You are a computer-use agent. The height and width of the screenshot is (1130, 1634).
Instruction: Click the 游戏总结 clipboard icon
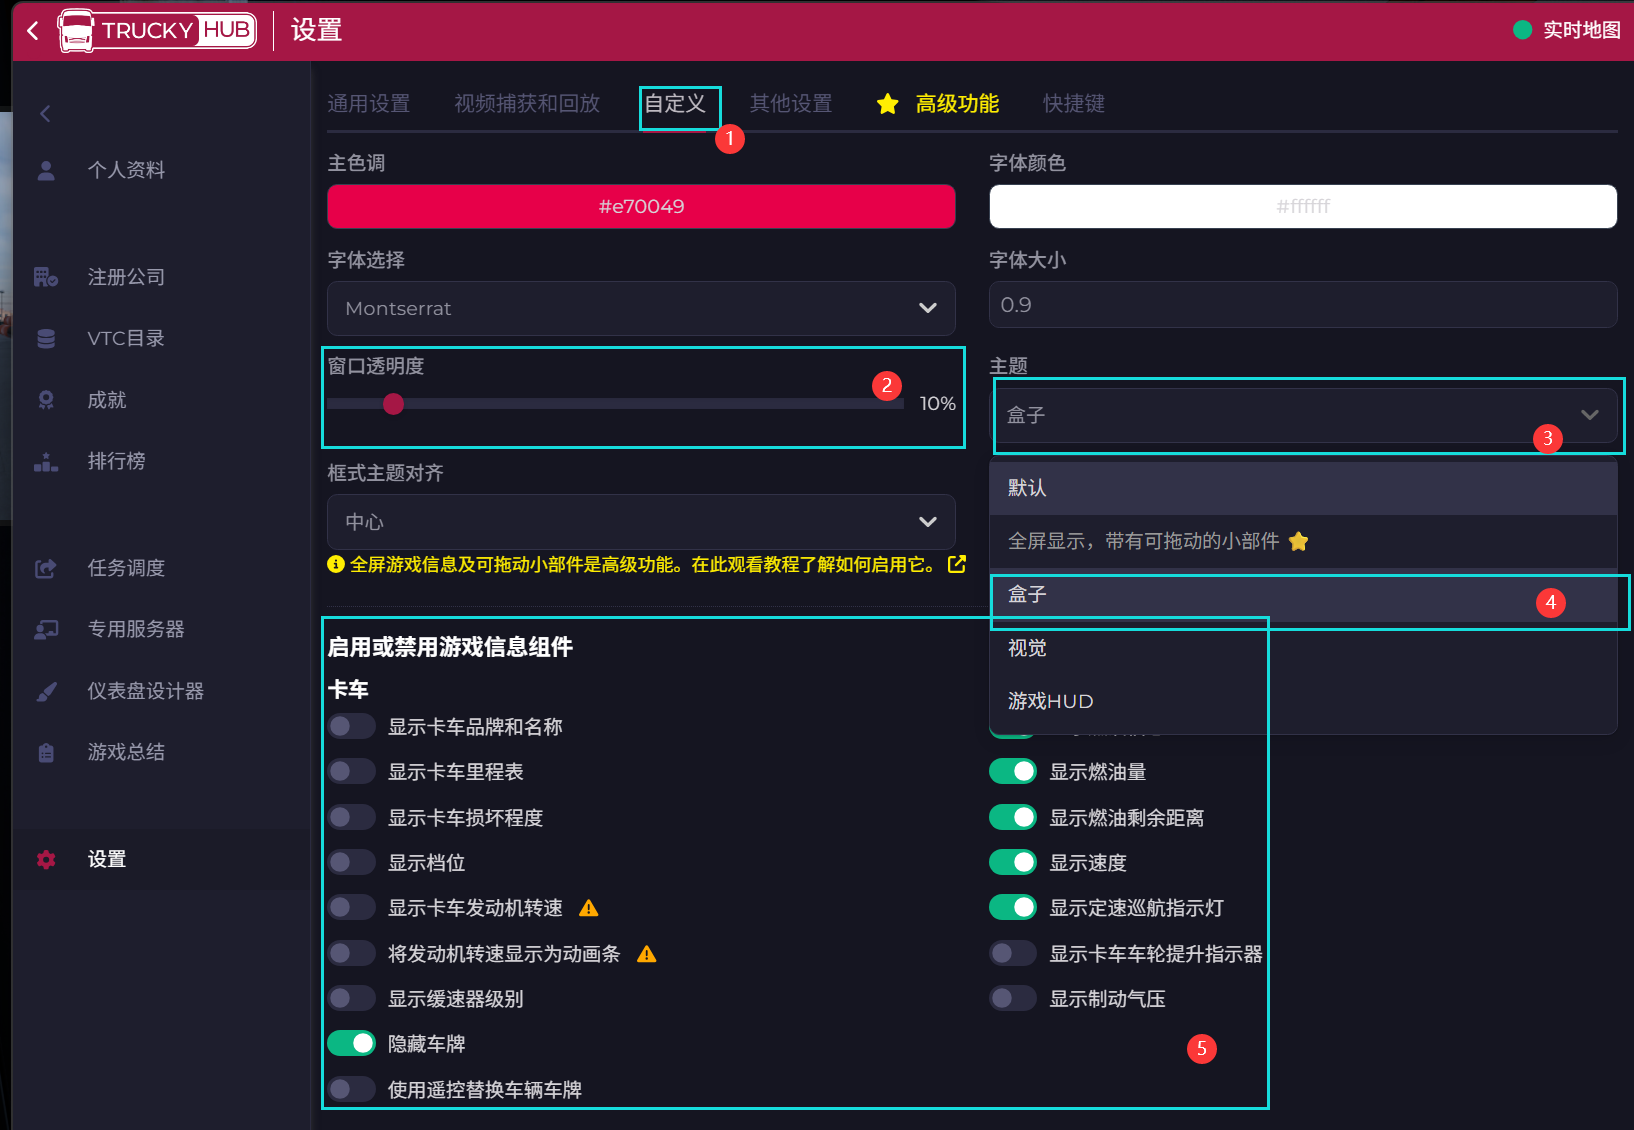46,753
